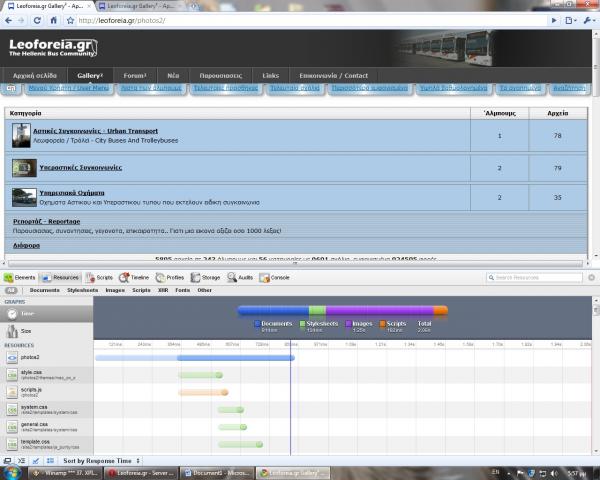600x480 pixels.
Task: Open the Storage panel
Action: click(206, 277)
